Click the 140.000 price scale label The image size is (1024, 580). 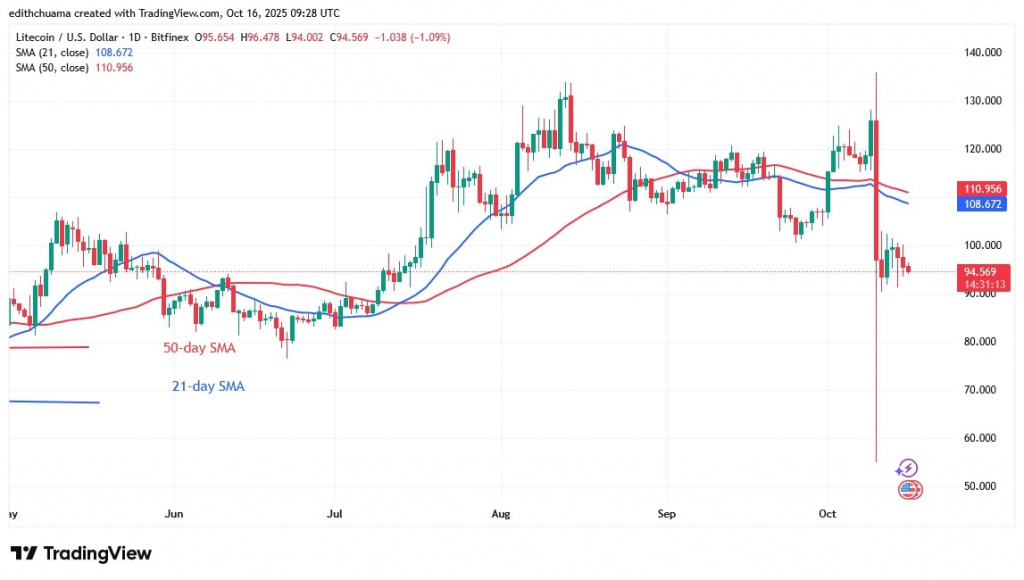click(x=982, y=52)
